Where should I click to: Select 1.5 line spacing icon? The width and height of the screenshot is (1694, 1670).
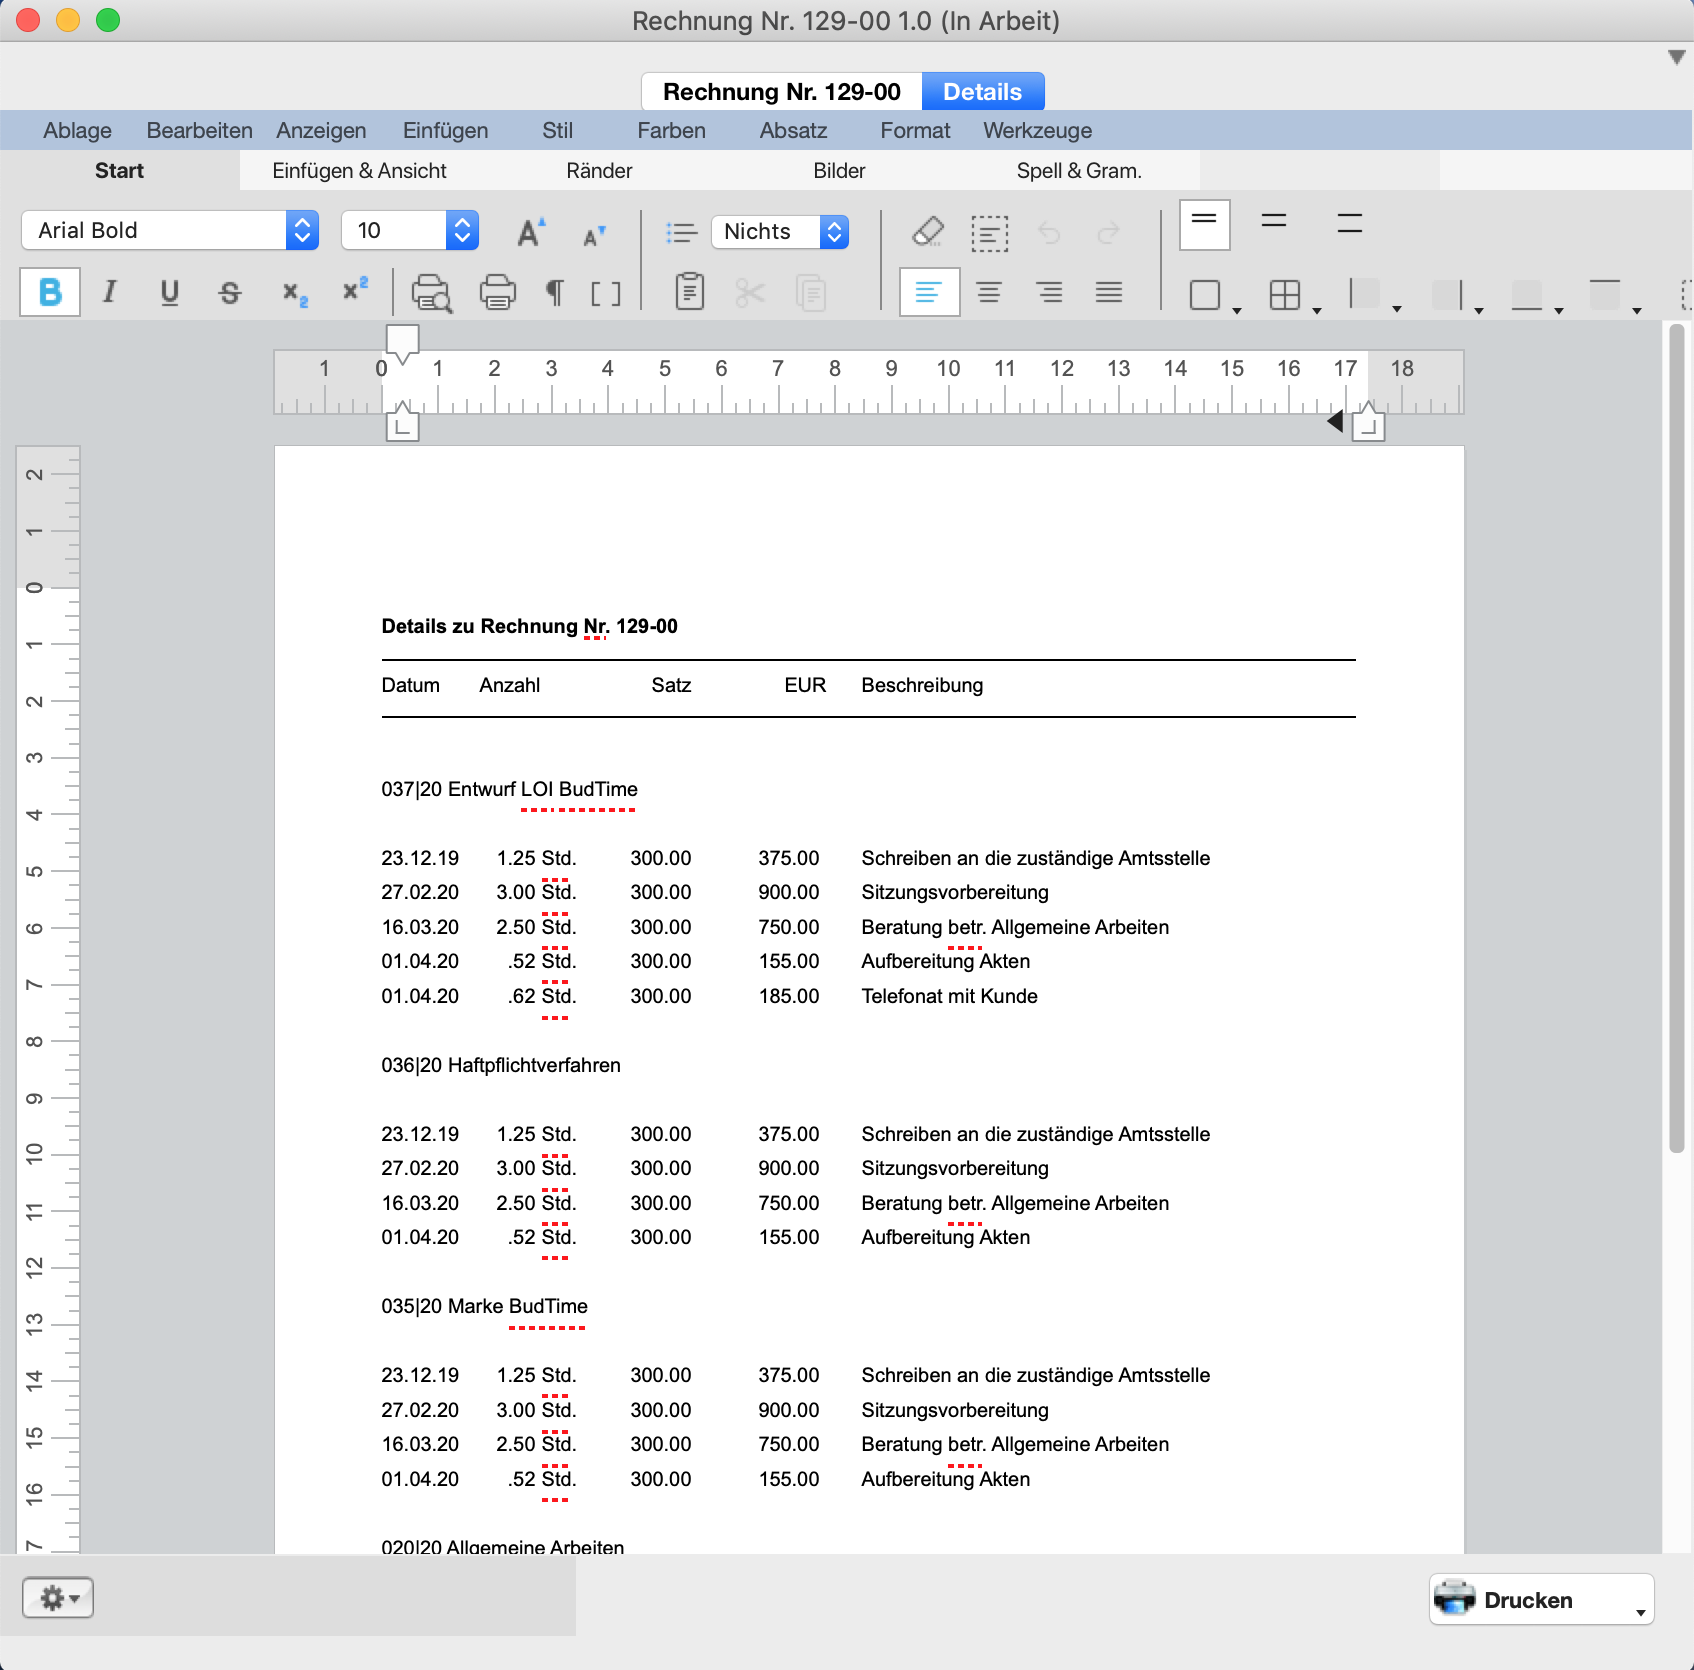point(1274,222)
